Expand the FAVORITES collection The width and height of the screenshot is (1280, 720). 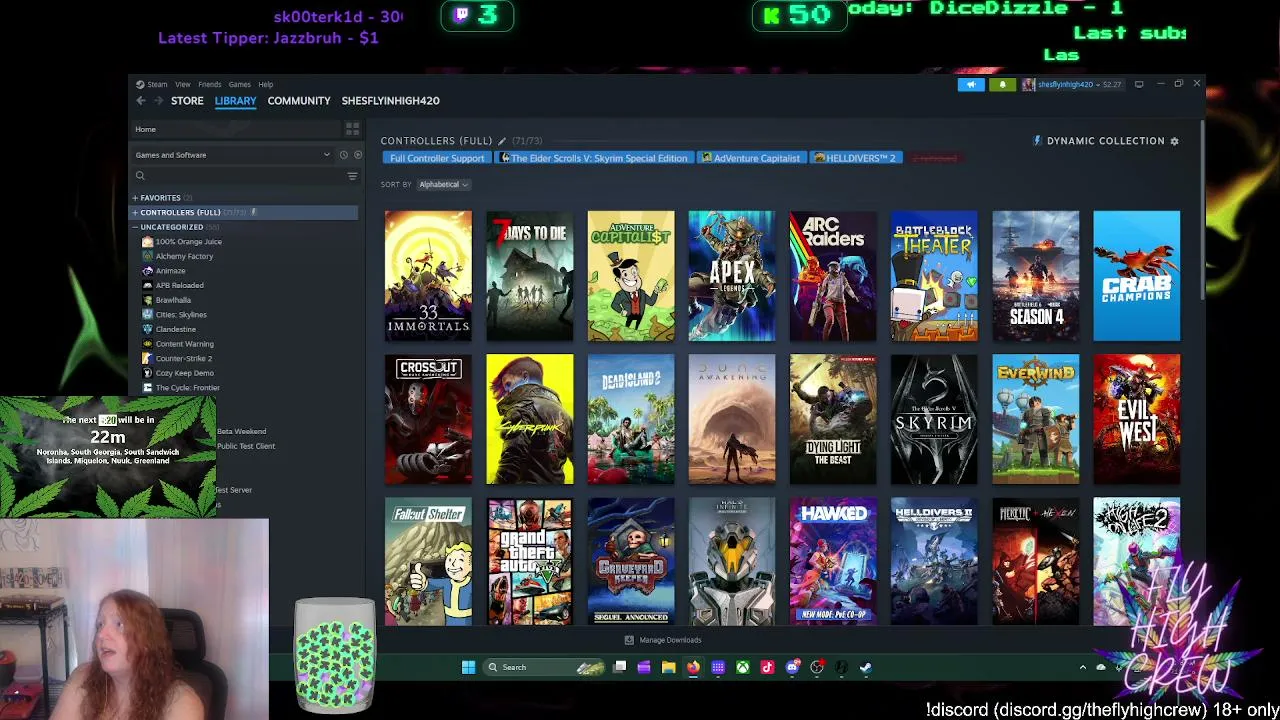pyautogui.click(x=135, y=198)
